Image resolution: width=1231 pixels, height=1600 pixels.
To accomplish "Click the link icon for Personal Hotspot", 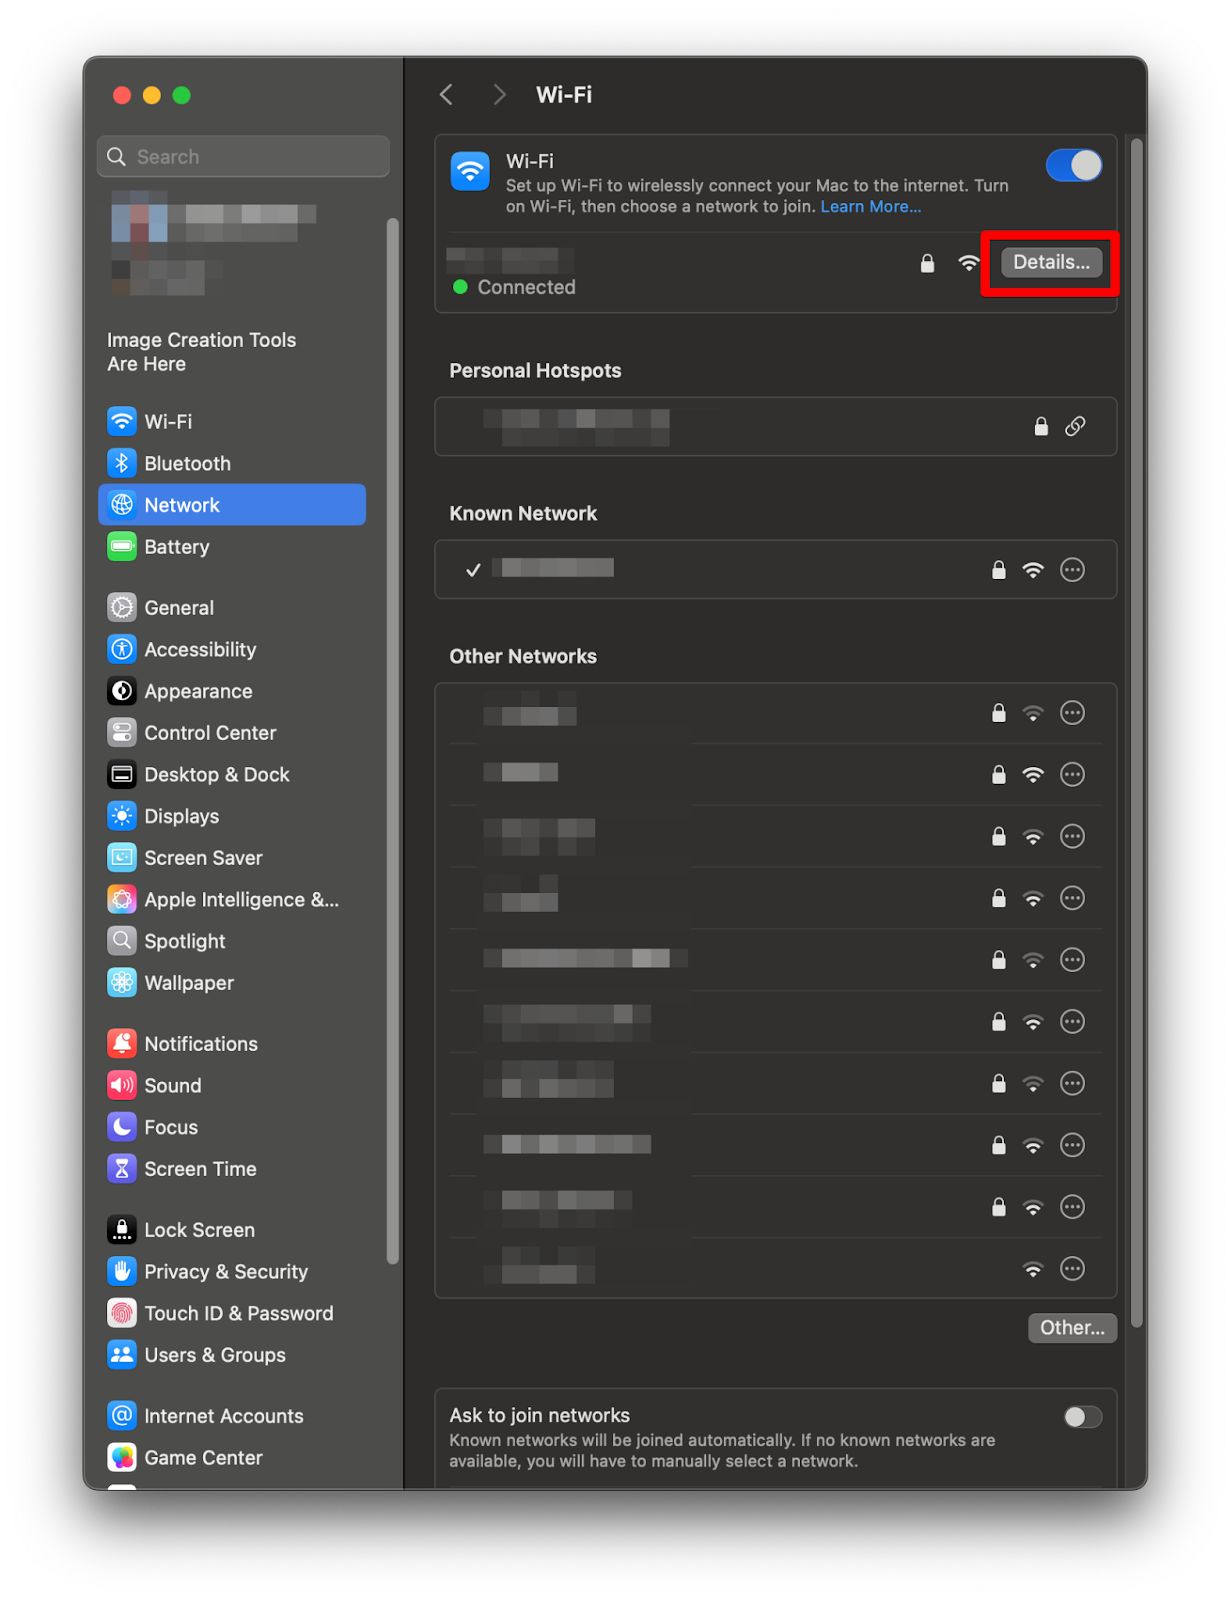I will click(x=1075, y=426).
